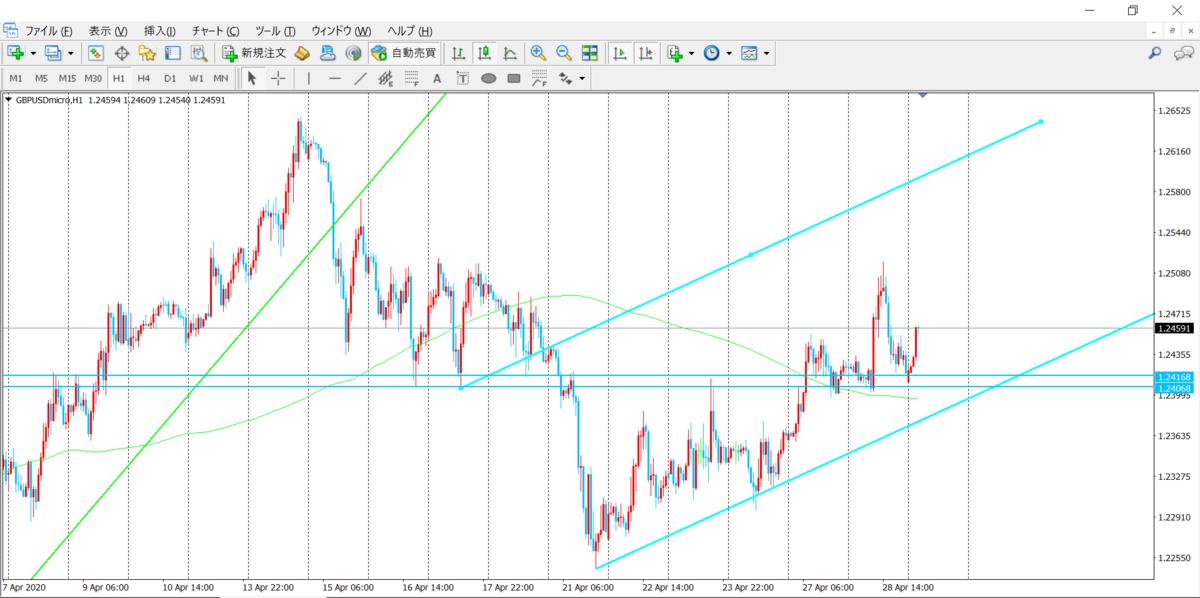1200x598 pixels.
Task: Choose the trendline drawing tool
Action: point(360,78)
